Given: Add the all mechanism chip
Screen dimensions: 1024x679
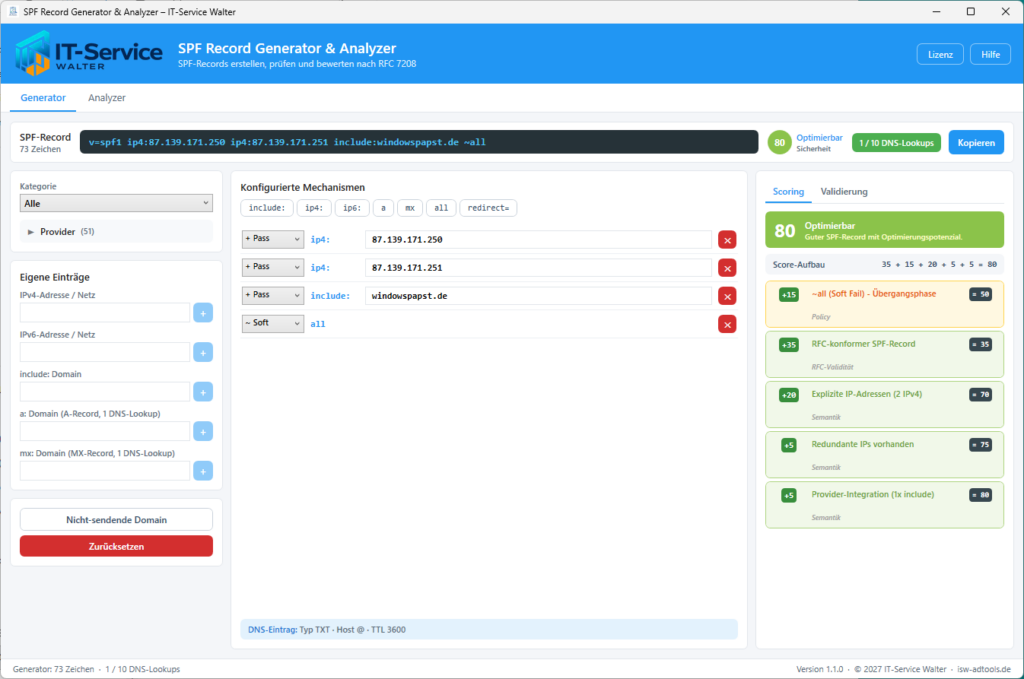Looking at the screenshot, I should click(441, 208).
